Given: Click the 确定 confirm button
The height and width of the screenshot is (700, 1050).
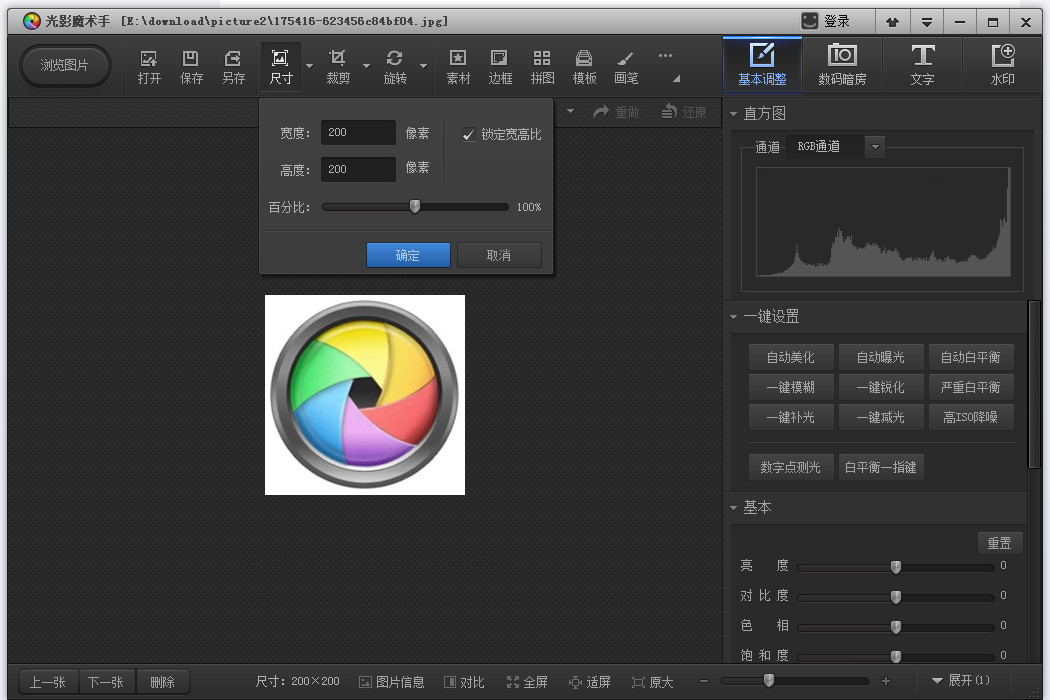Looking at the screenshot, I should pos(408,255).
